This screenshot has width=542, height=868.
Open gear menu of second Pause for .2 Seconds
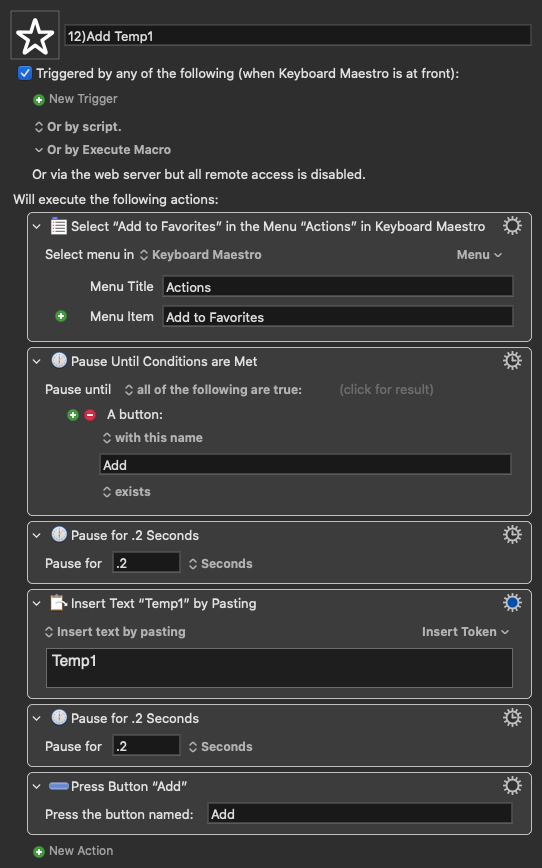coord(512,717)
